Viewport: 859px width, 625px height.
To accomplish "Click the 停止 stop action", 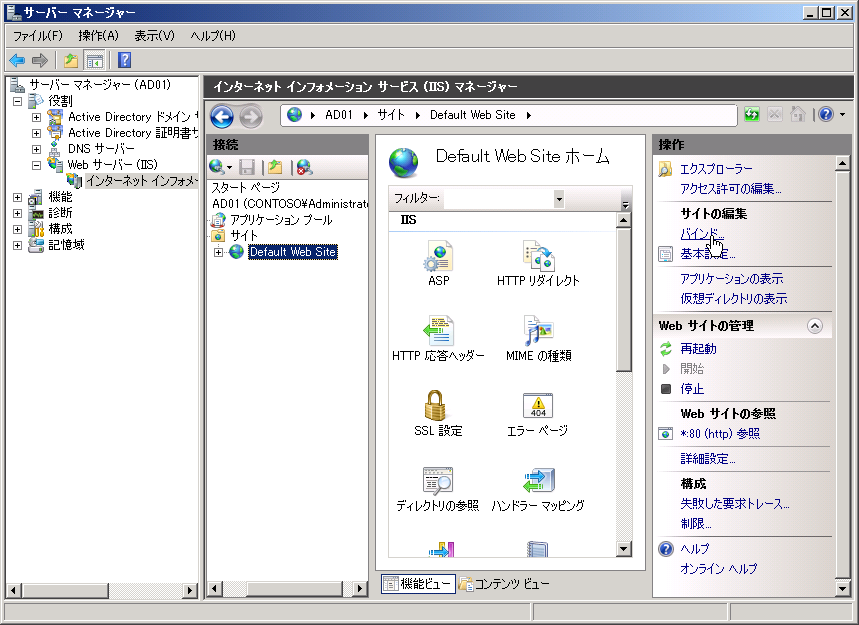I will click(692, 389).
